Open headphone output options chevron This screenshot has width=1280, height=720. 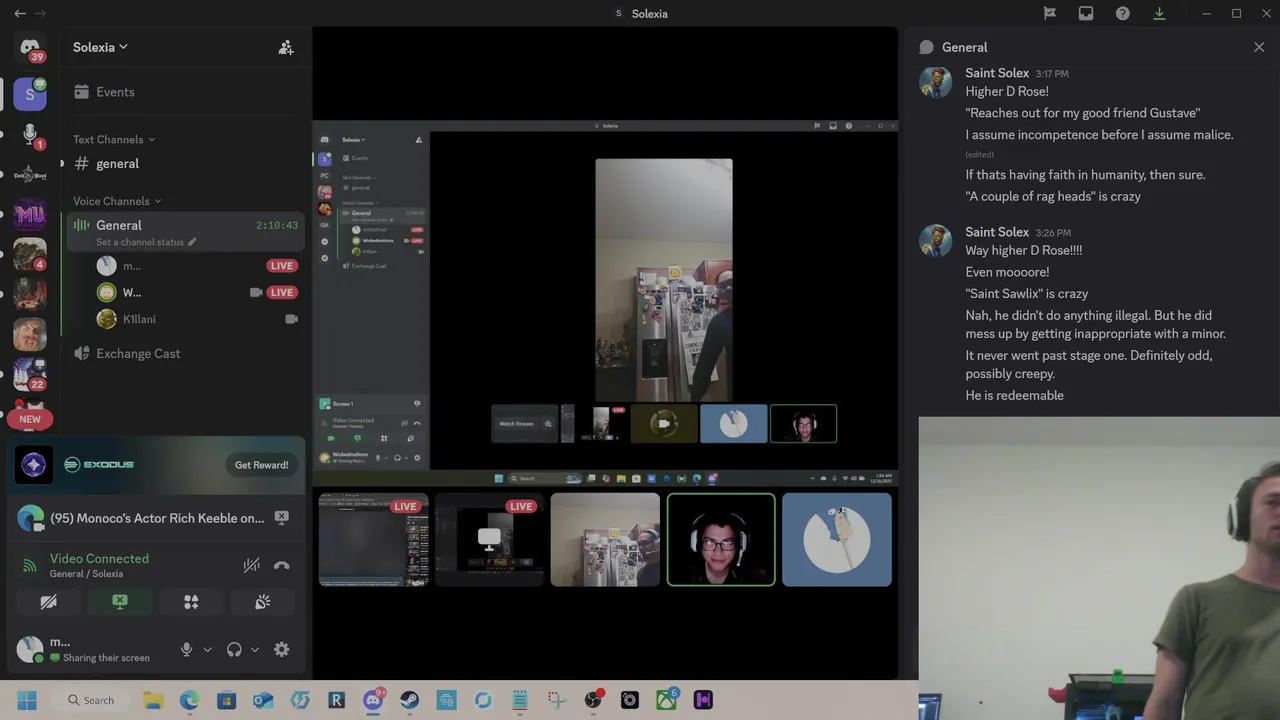pyautogui.click(x=255, y=650)
